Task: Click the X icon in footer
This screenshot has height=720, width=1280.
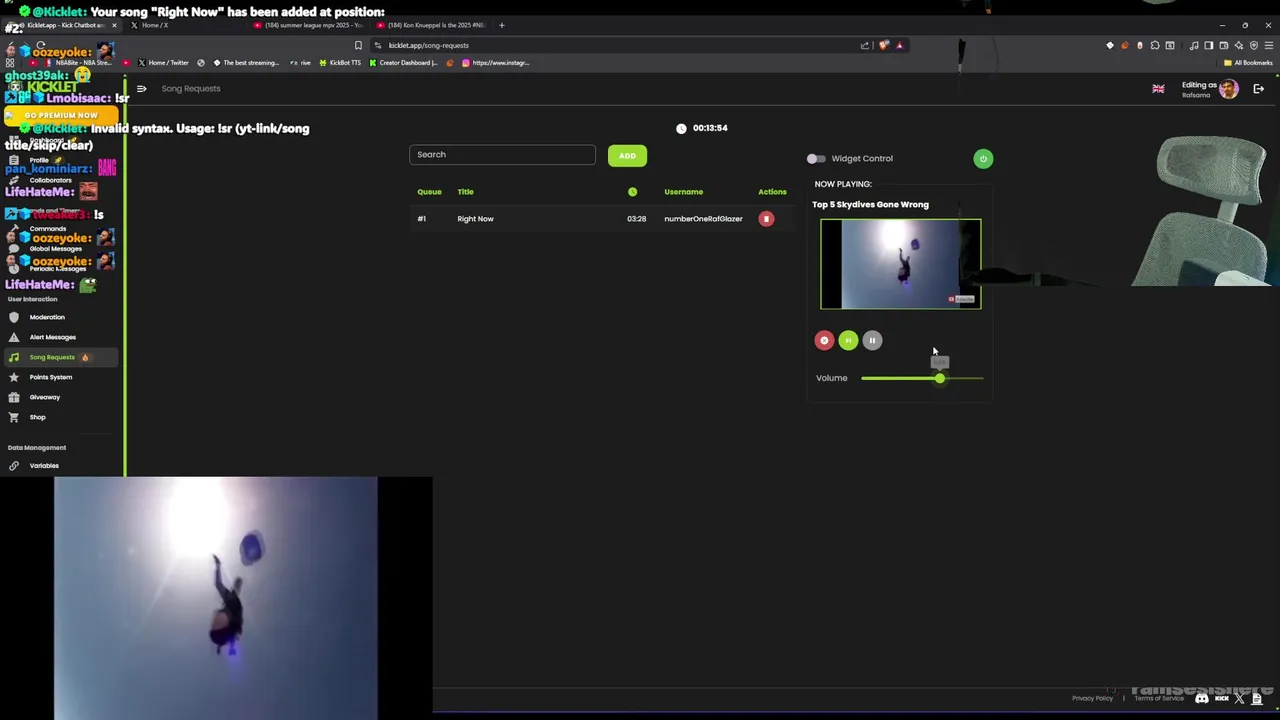Action: [1239, 699]
